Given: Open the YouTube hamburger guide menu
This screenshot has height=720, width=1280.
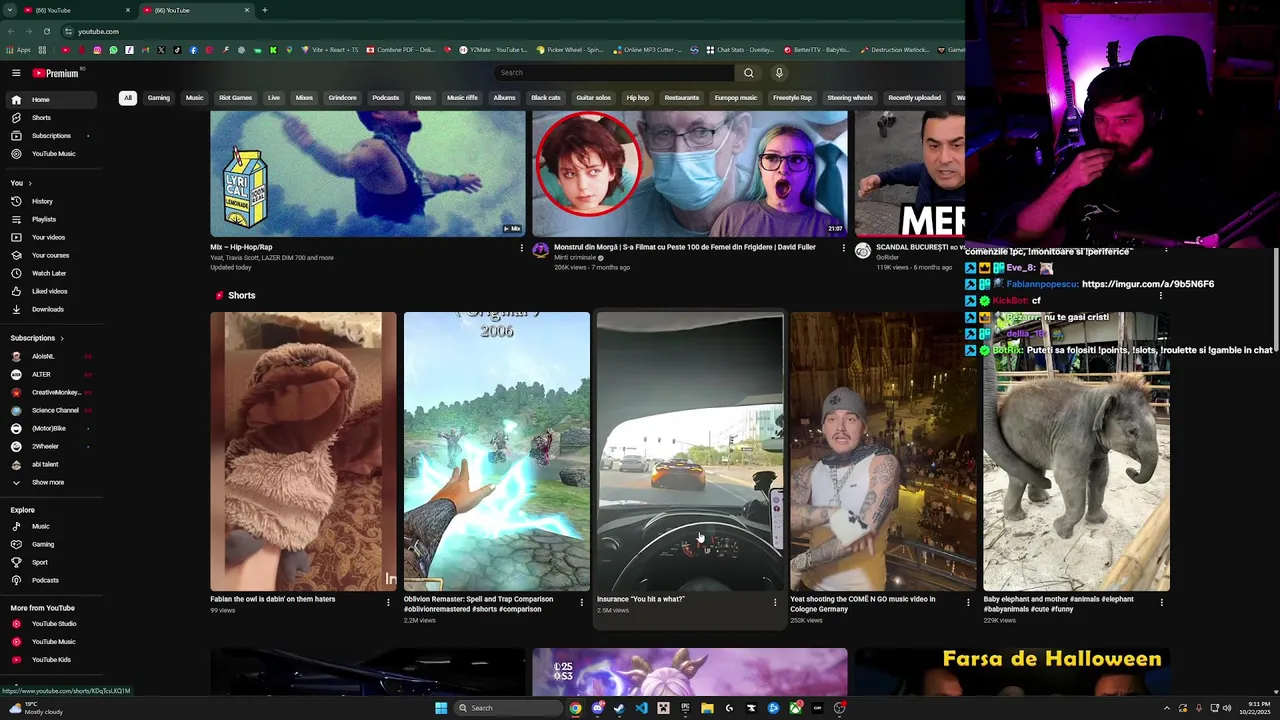Looking at the screenshot, I should [16, 73].
